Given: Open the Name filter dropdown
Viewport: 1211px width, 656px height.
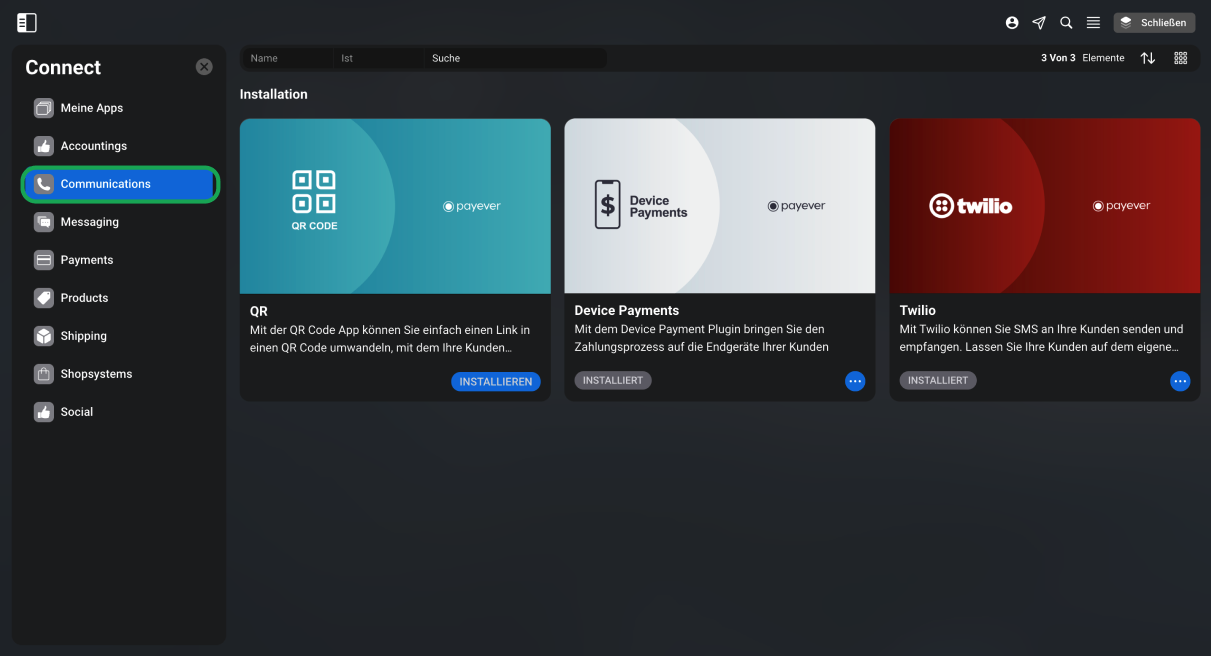Looking at the screenshot, I should click(288, 58).
